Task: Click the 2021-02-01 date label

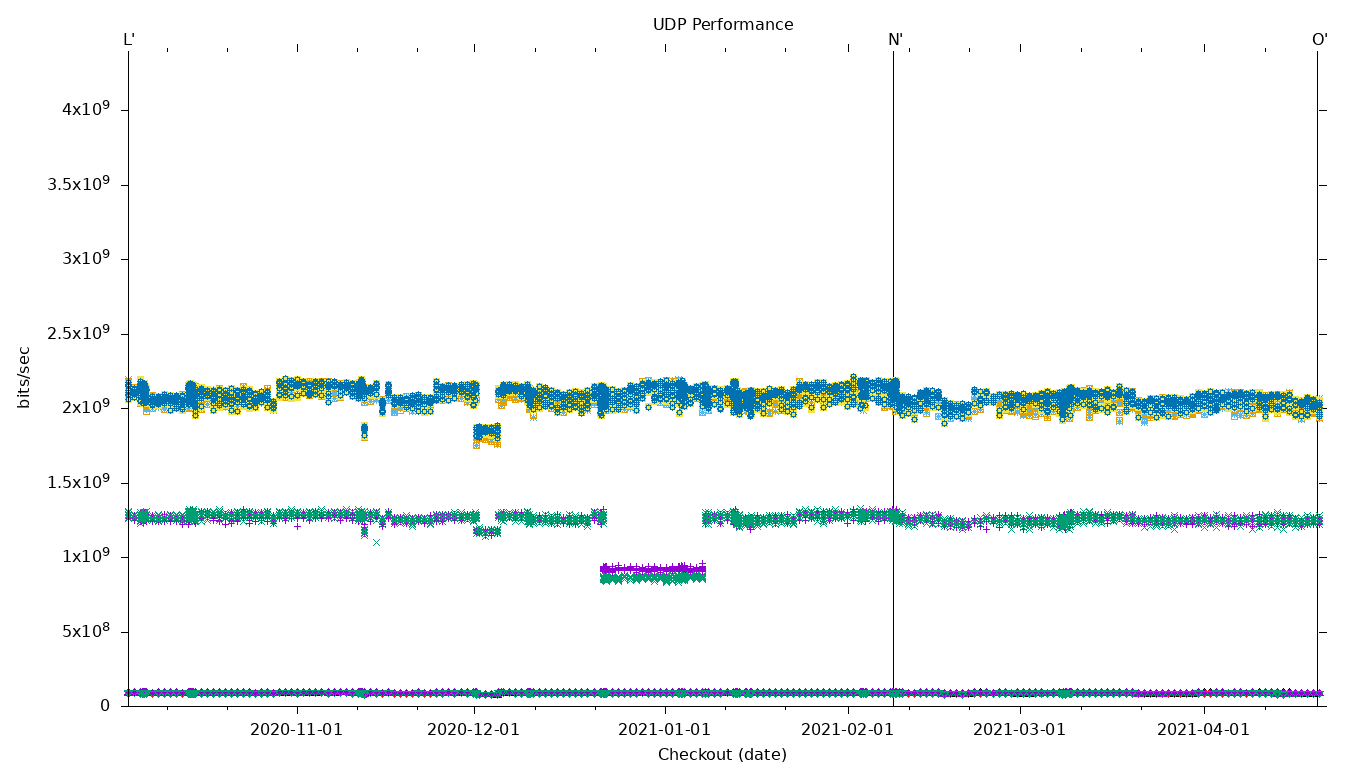Action: point(848,730)
